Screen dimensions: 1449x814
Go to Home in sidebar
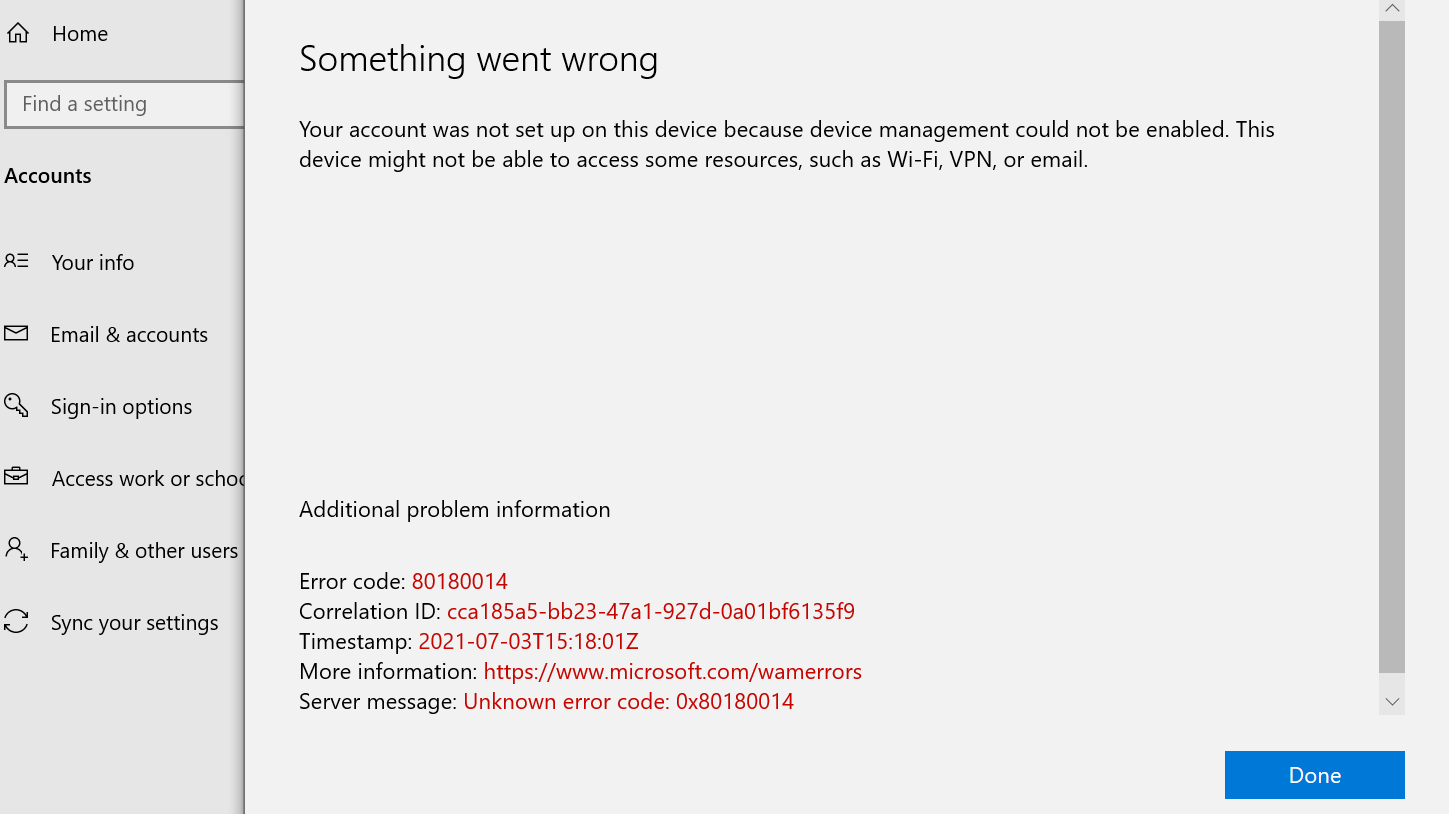(x=80, y=34)
